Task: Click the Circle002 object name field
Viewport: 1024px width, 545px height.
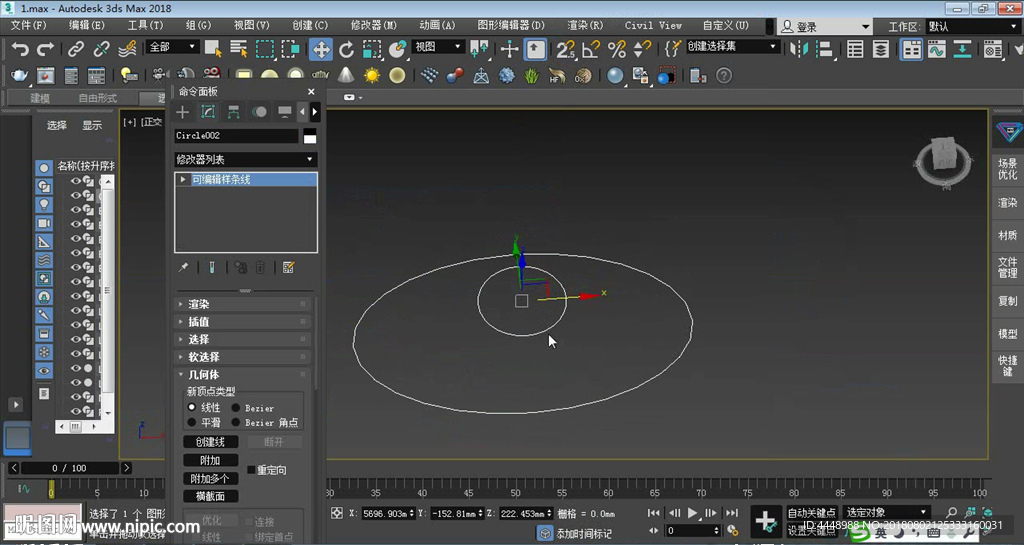Action: [x=236, y=136]
